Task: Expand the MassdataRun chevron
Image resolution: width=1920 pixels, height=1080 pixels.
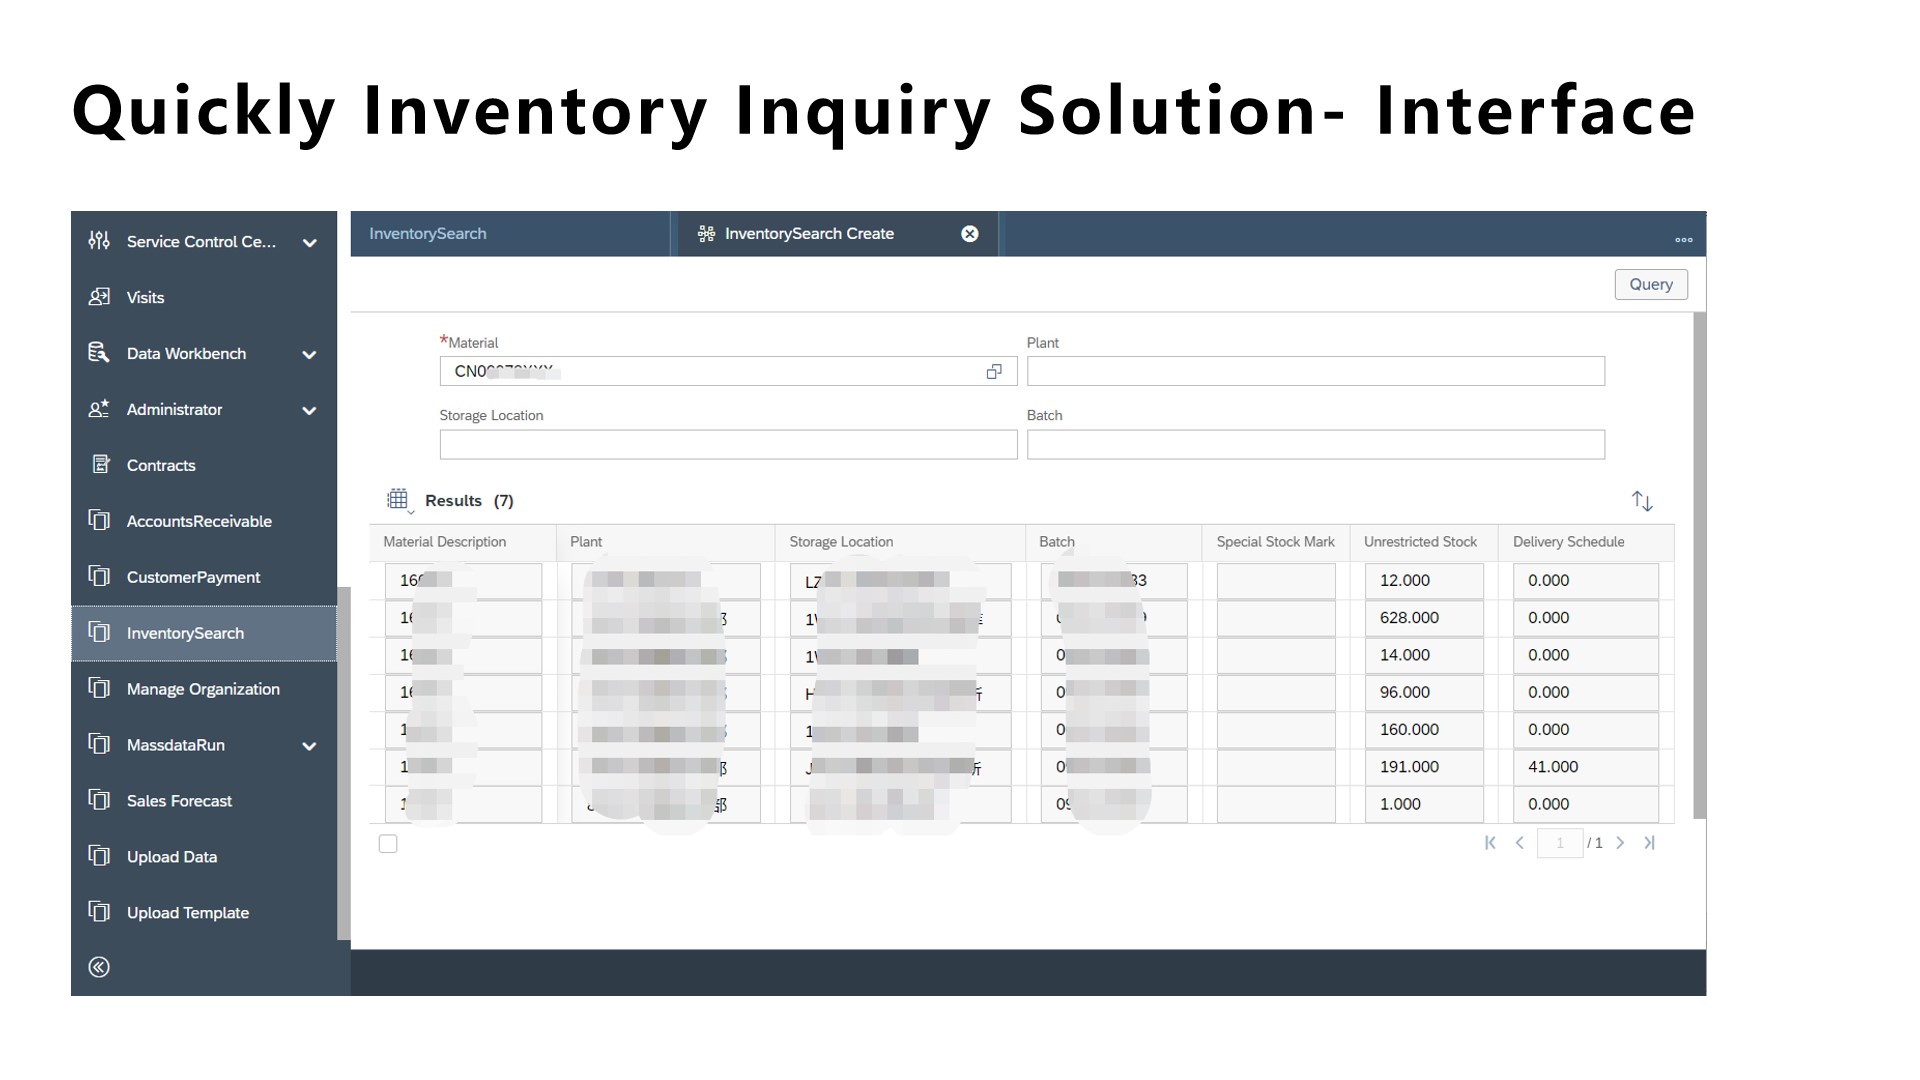Action: click(x=310, y=747)
